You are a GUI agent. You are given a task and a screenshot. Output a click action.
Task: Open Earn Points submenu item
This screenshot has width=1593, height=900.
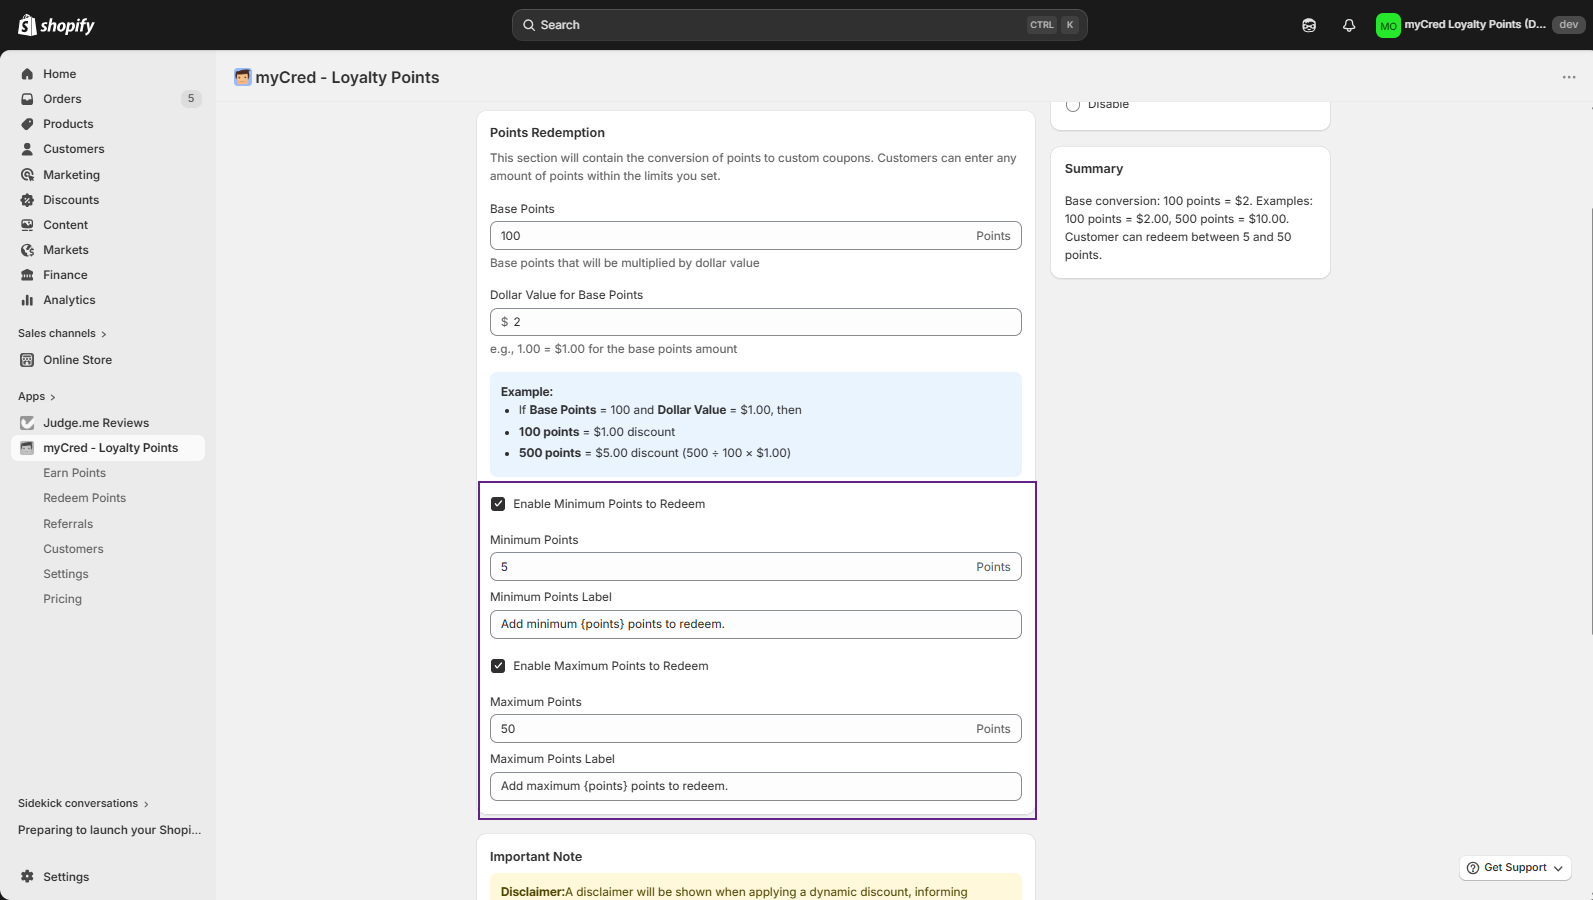[74, 473]
